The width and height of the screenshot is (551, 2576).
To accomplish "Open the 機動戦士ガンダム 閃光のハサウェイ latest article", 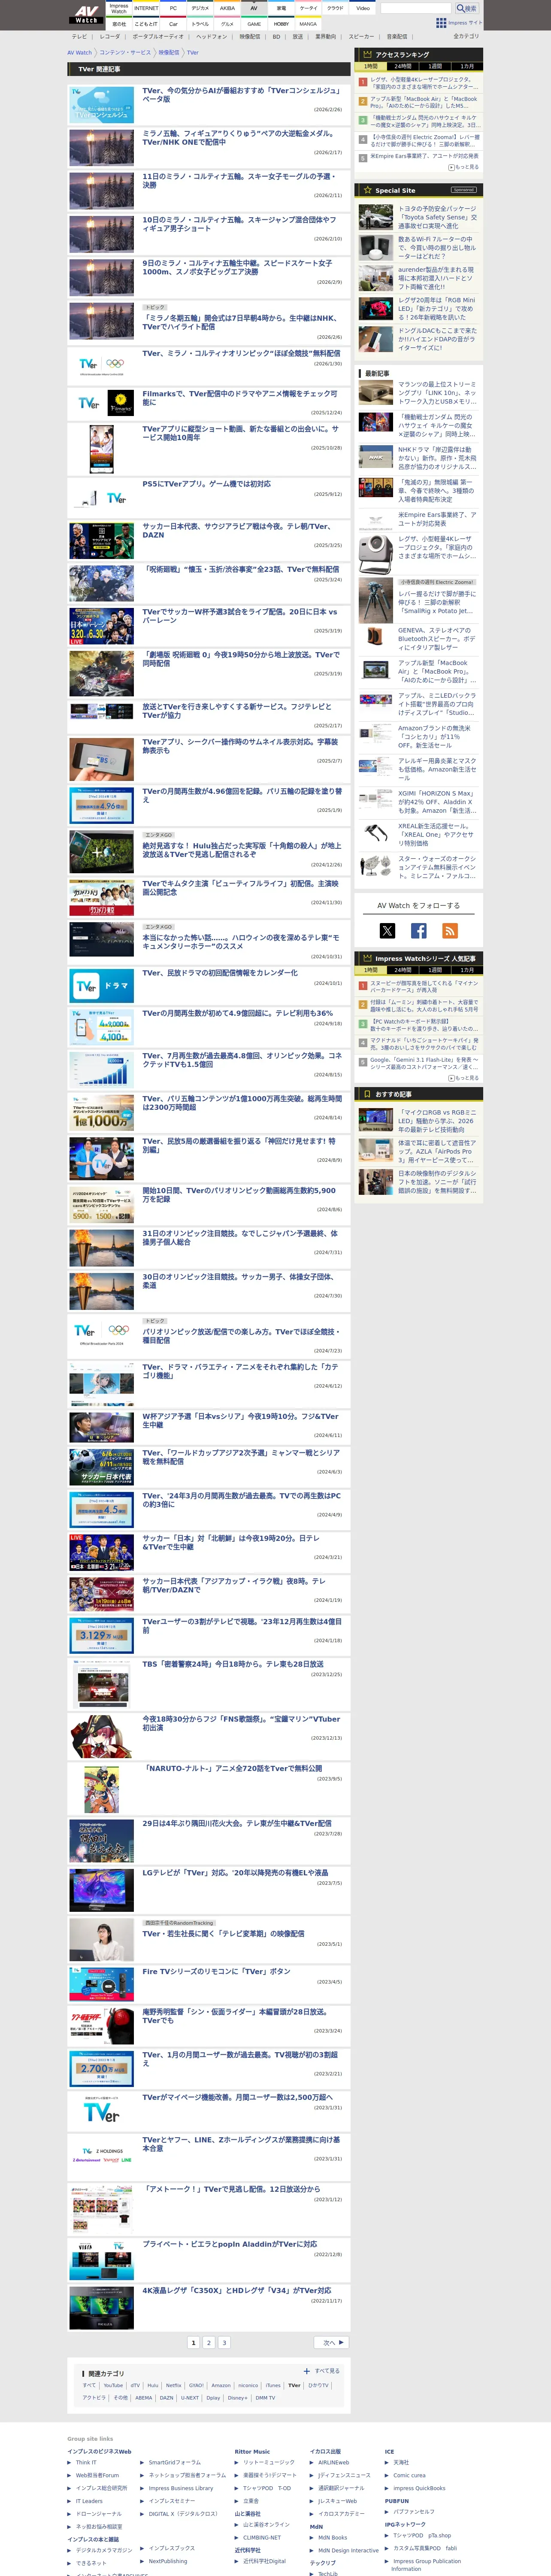I will coord(437,426).
